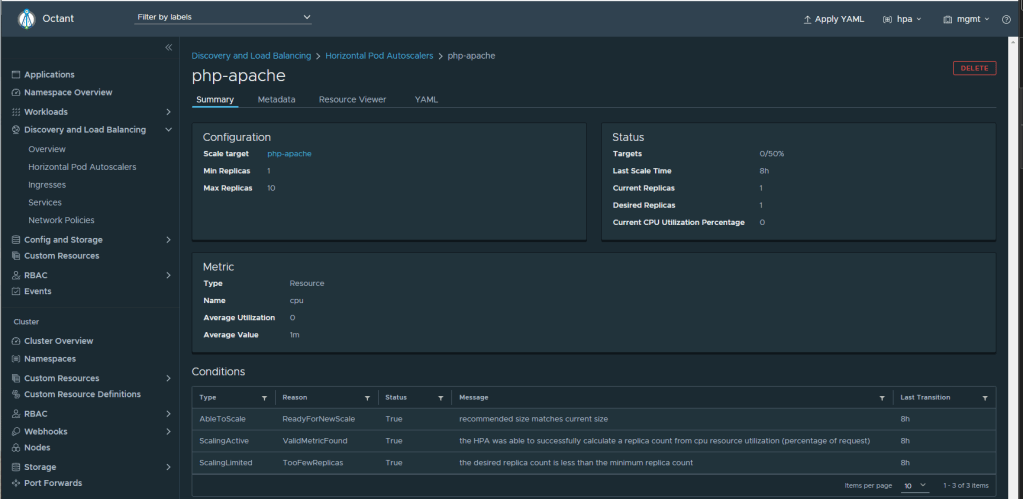This screenshot has width=1023, height=499.
Task: Open the help question mark icon
Action: [1006, 19]
